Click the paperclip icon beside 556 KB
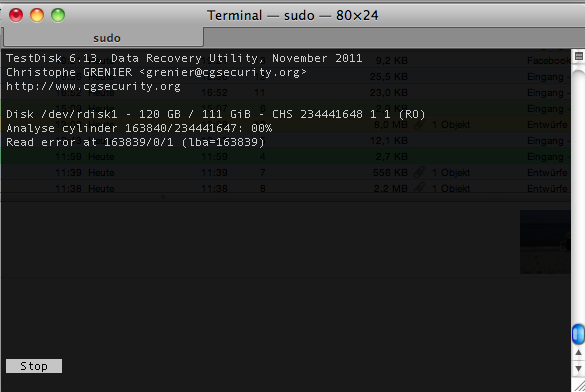Viewport: 585px width, 392px height. (x=419, y=172)
